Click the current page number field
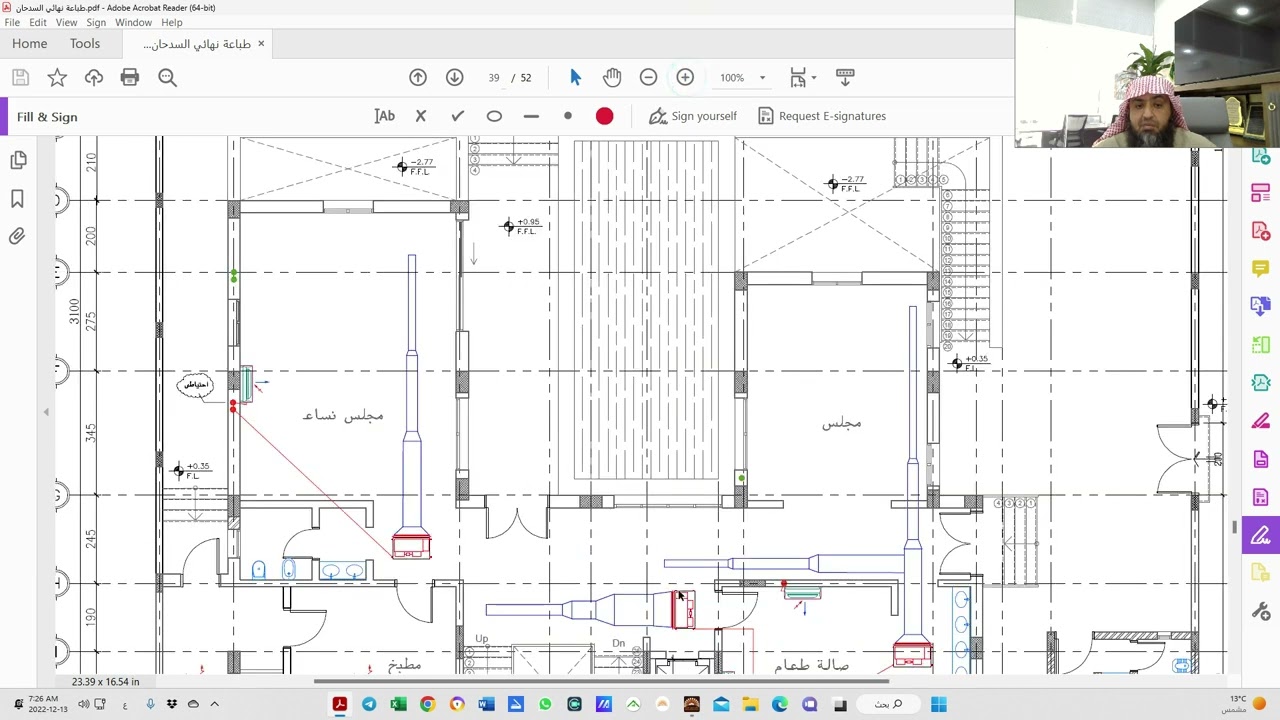Viewport: 1280px width, 720px height. coord(493,77)
